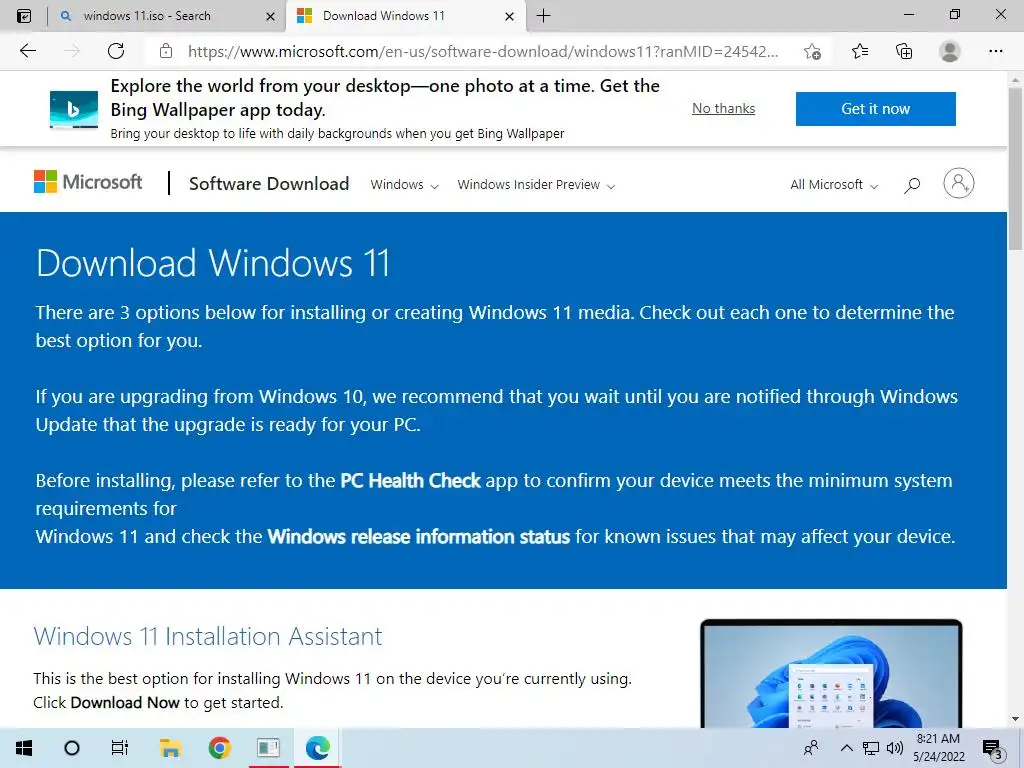Open File Explorer from the taskbar
This screenshot has width=1024, height=768.
170,748
